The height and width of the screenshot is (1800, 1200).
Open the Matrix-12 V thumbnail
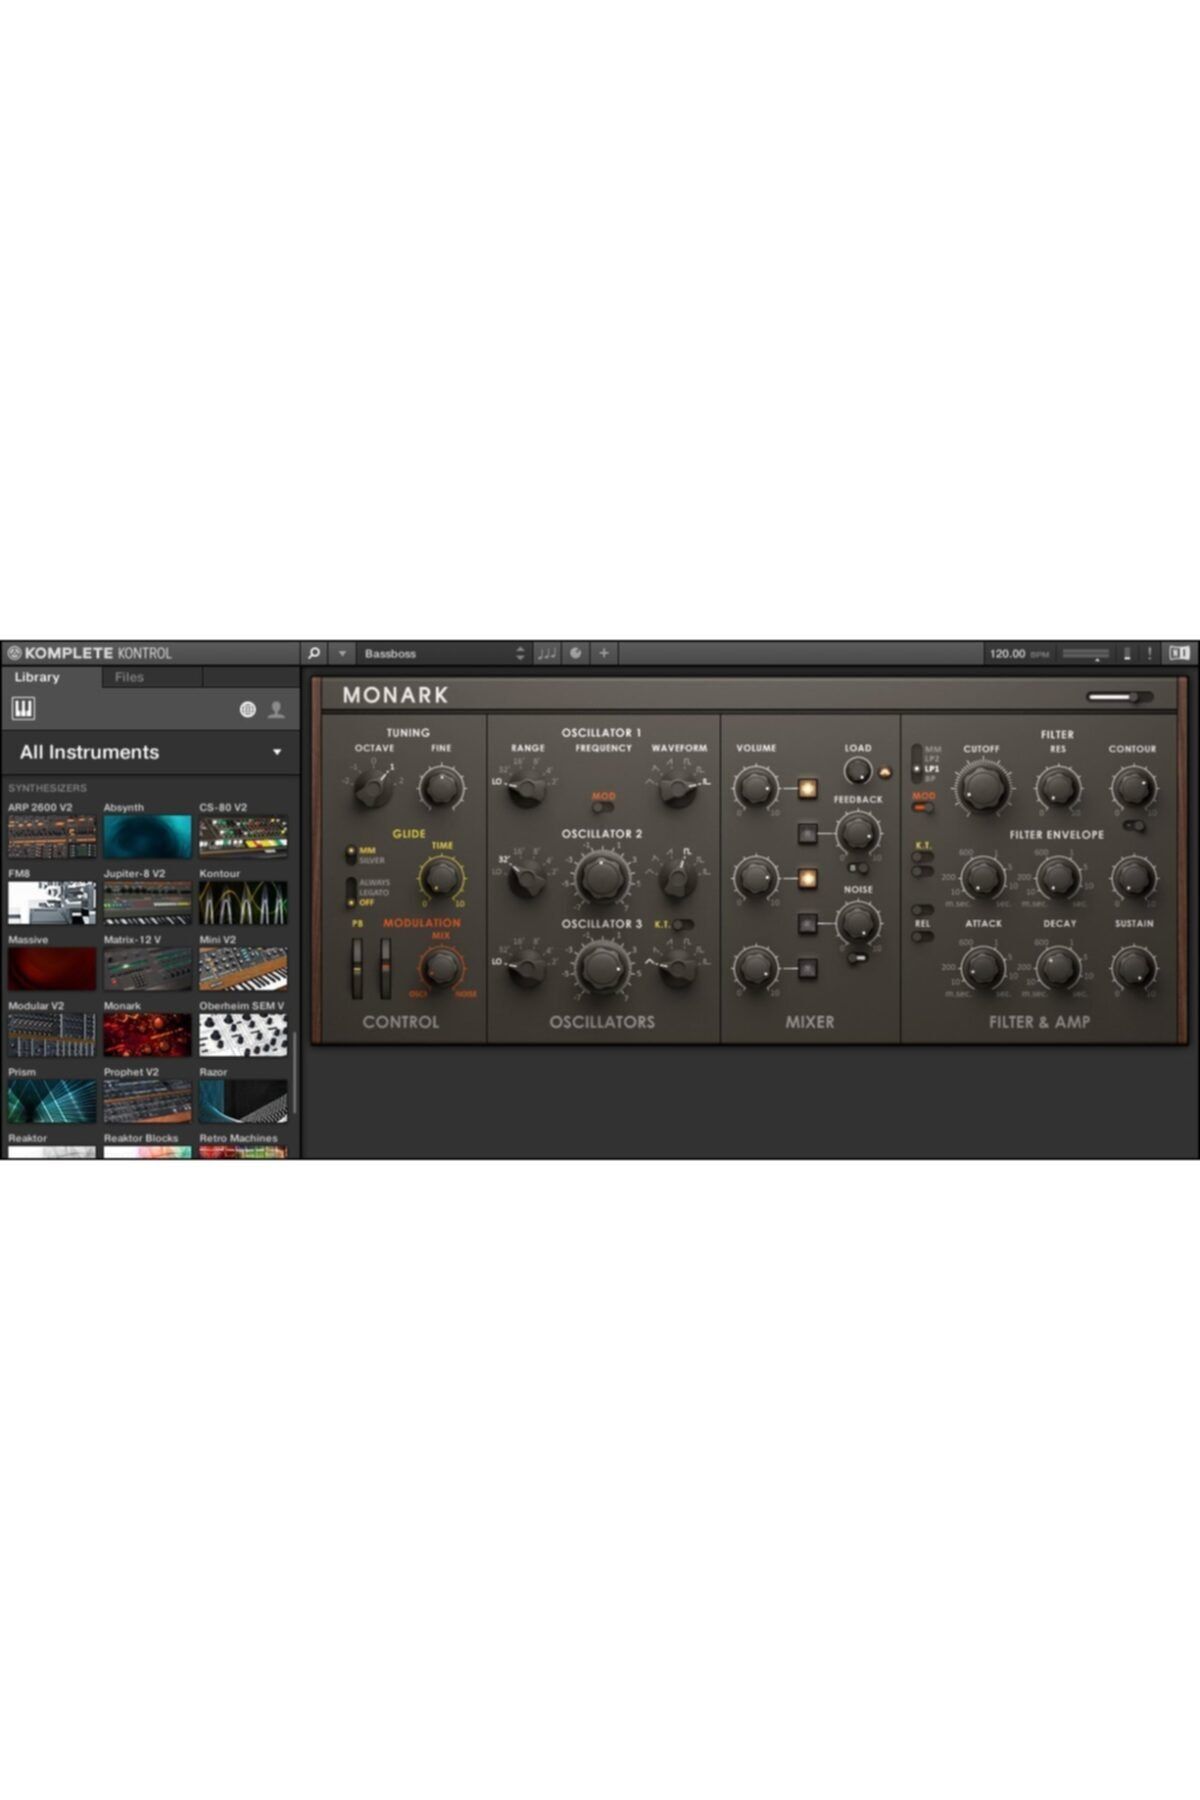coord(147,969)
